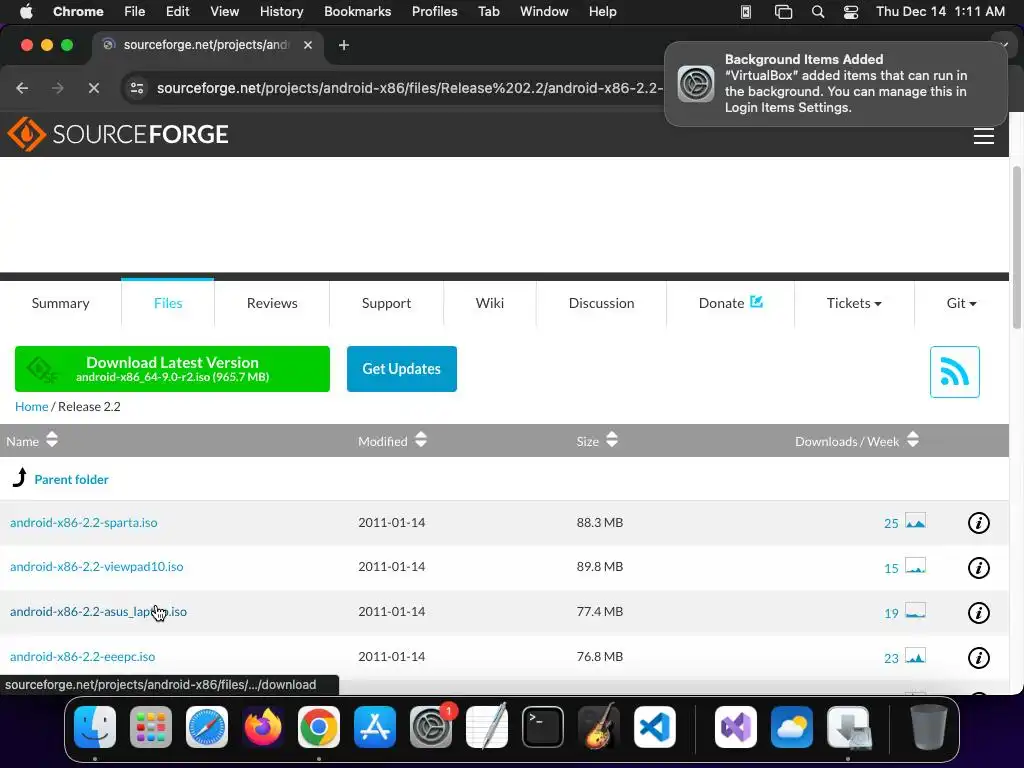
Task: Click the Background Items Added notification
Action: click(835, 84)
